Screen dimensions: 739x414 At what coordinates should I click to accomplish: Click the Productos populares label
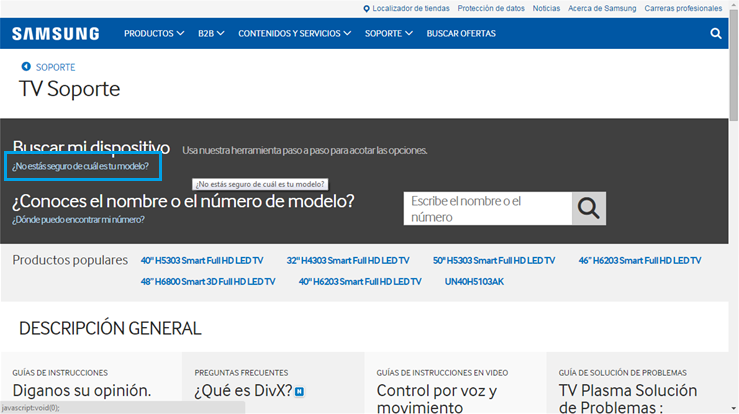point(70,260)
